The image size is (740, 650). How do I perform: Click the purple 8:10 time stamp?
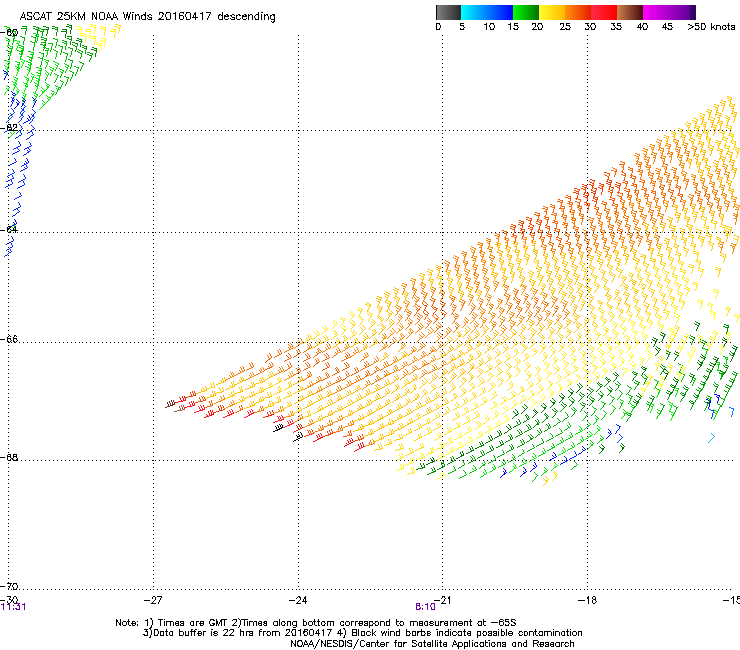[425, 607]
